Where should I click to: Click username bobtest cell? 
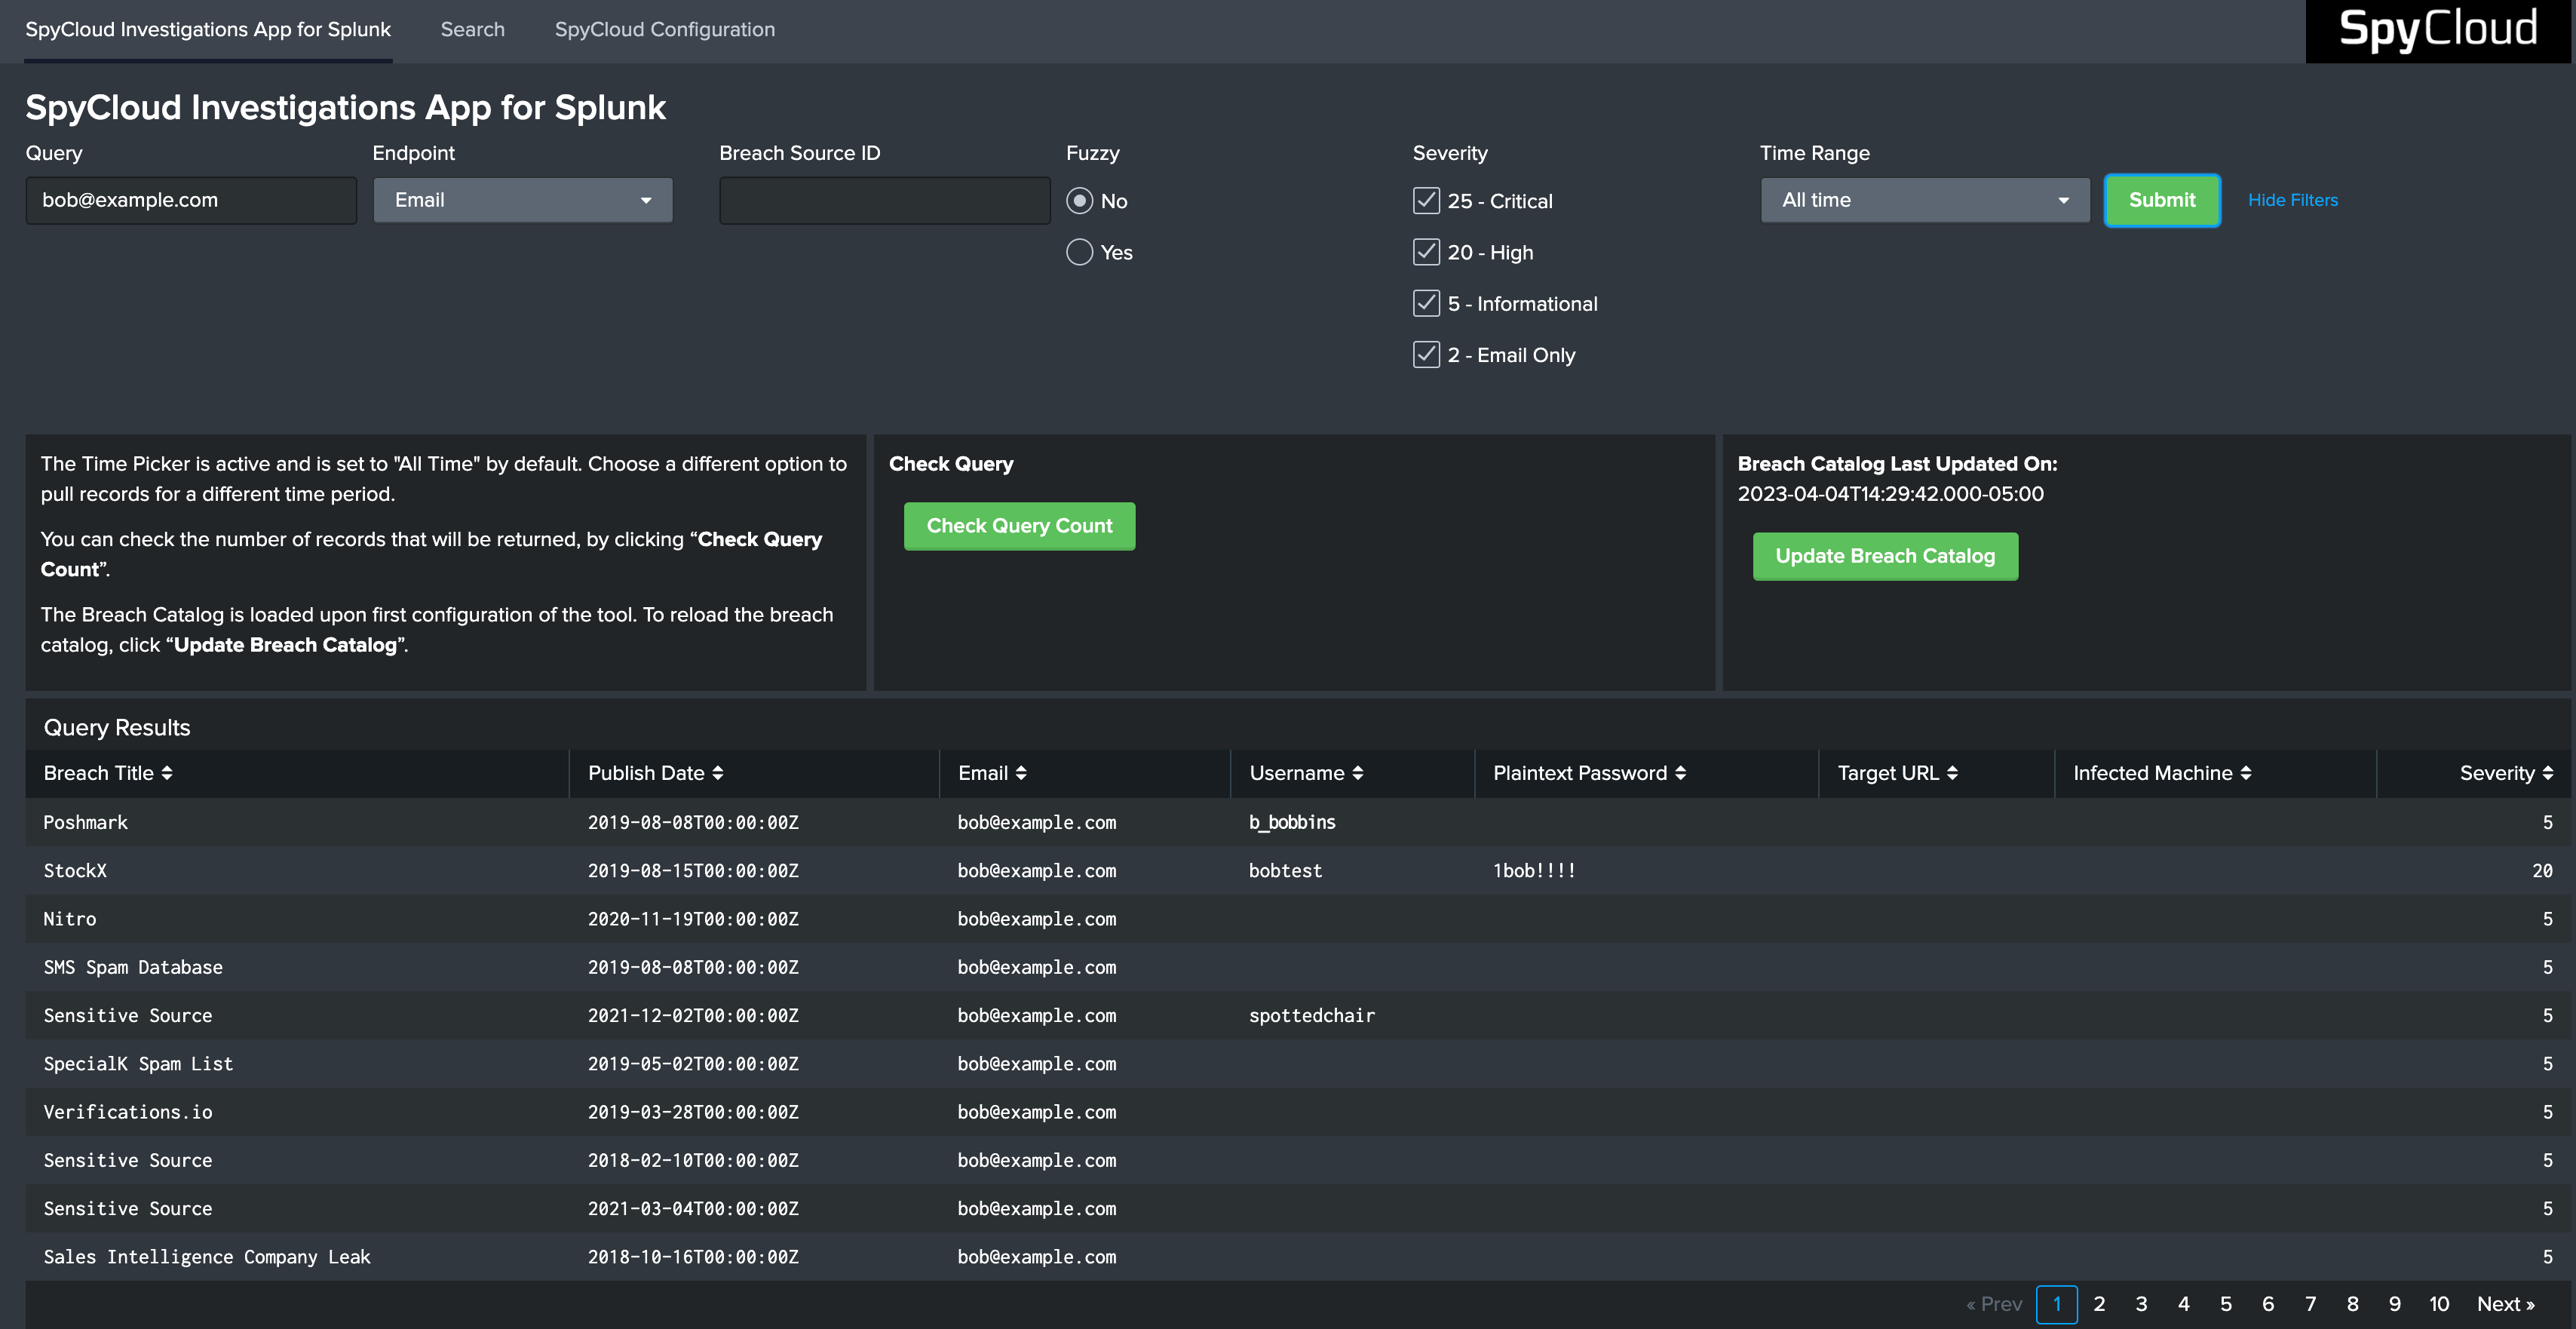pos(1285,870)
